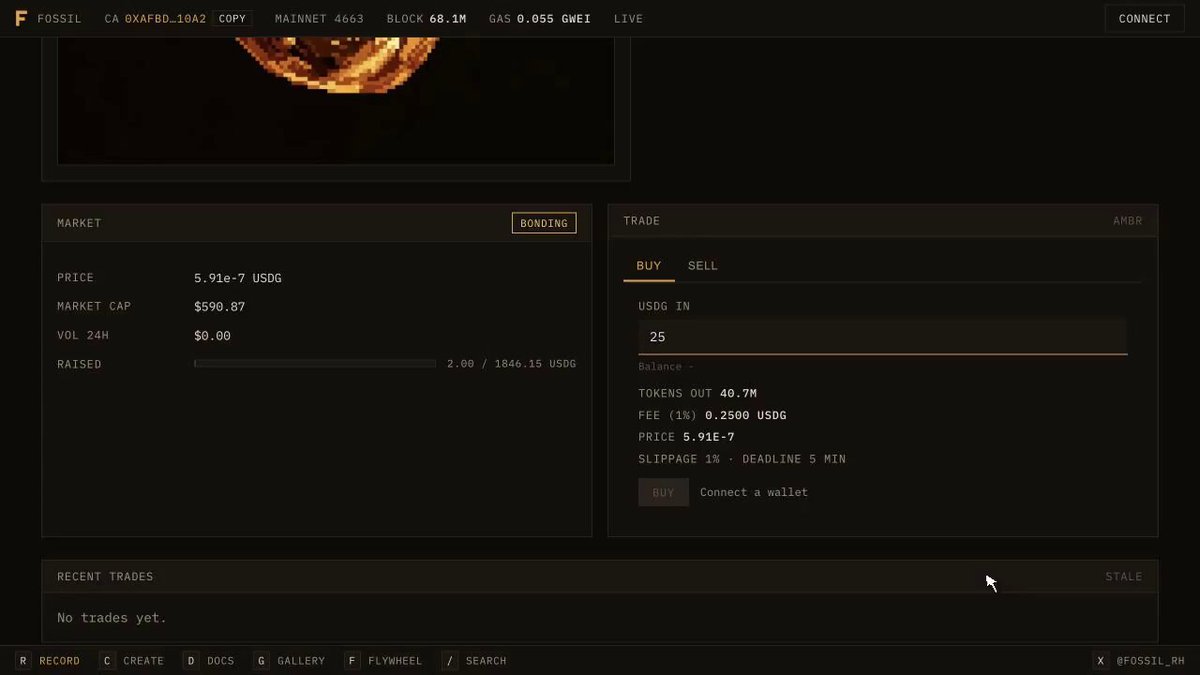The width and height of the screenshot is (1200, 675).
Task: Click the disabled BUY submit button
Action: (664, 492)
